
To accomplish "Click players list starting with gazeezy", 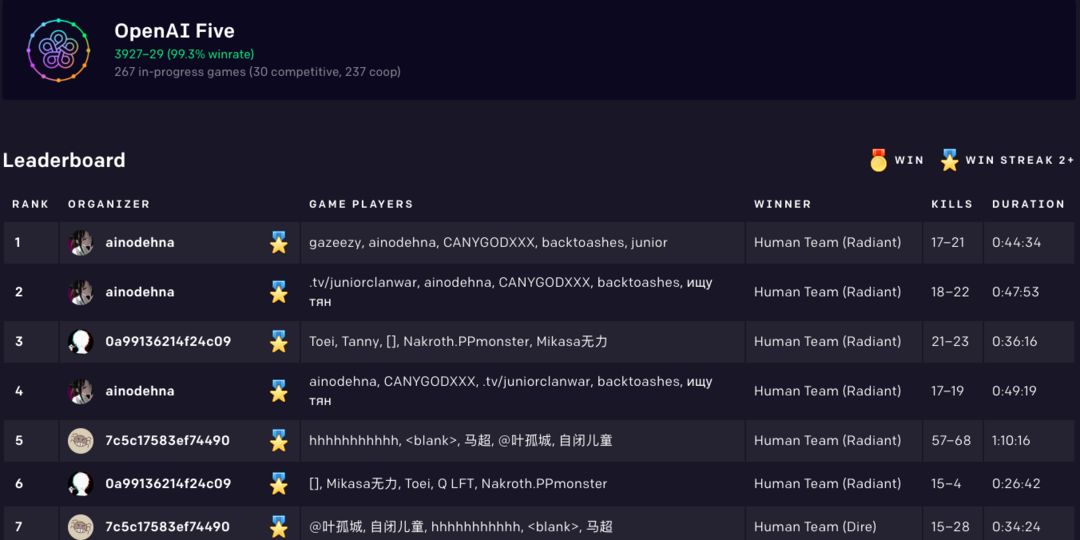I will point(488,242).
